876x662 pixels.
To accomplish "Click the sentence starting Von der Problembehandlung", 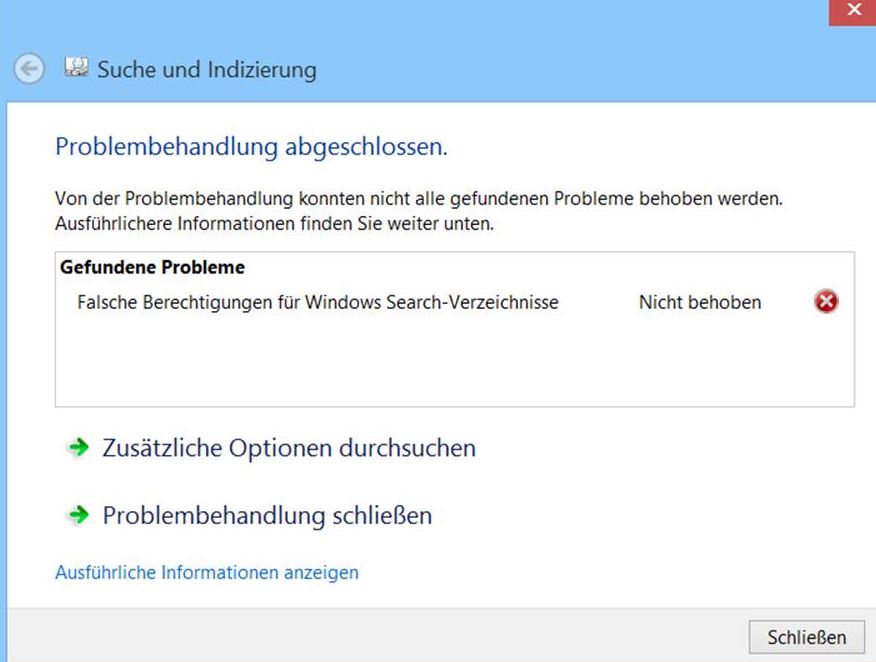I will (x=418, y=198).
